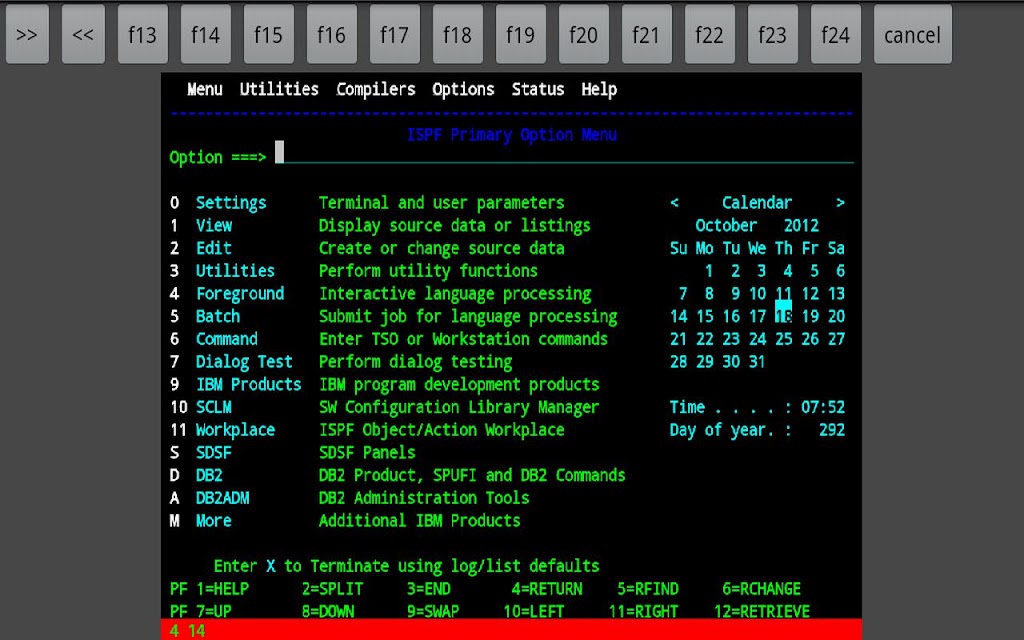
Task: Select the SDSF panels option
Action: (213, 452)
